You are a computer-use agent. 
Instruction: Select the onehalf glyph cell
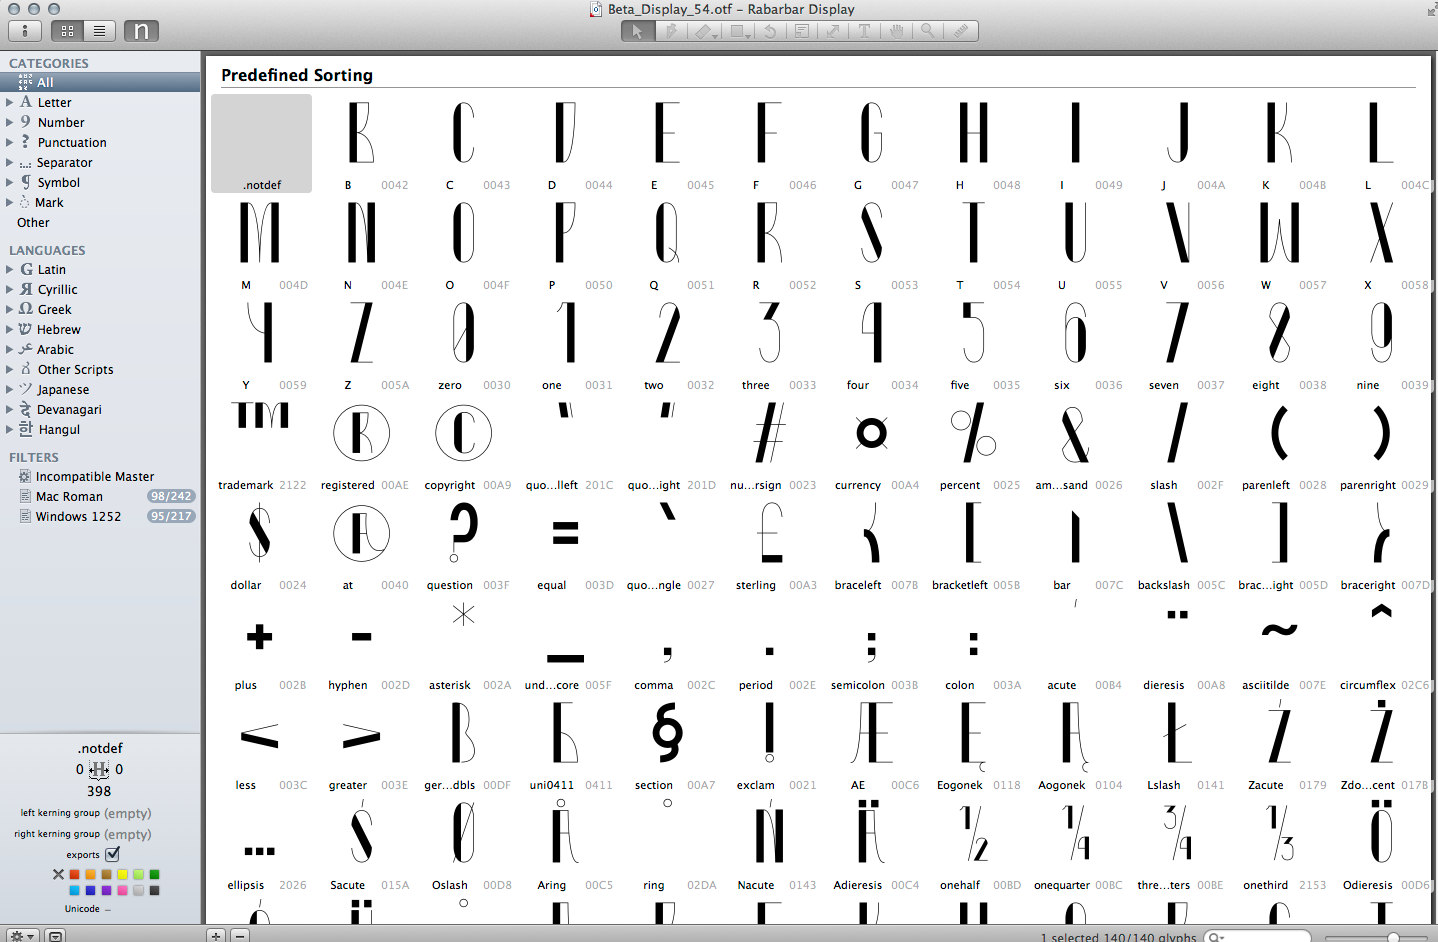[975, 843]
